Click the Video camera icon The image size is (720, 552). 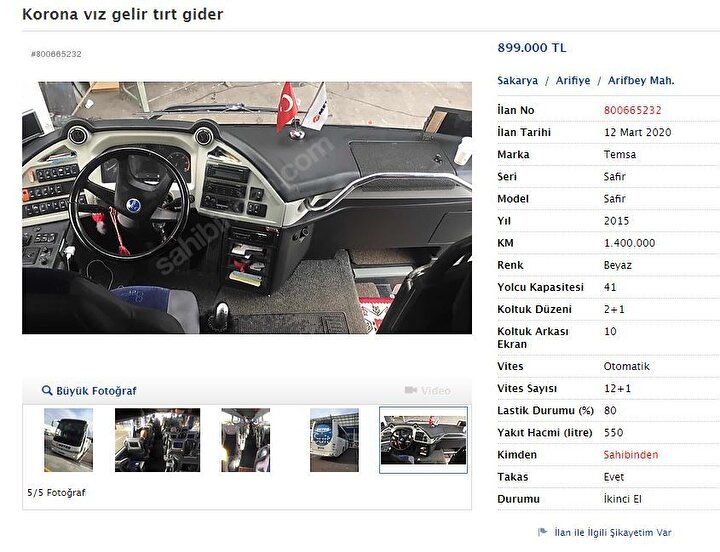point(411,390)
